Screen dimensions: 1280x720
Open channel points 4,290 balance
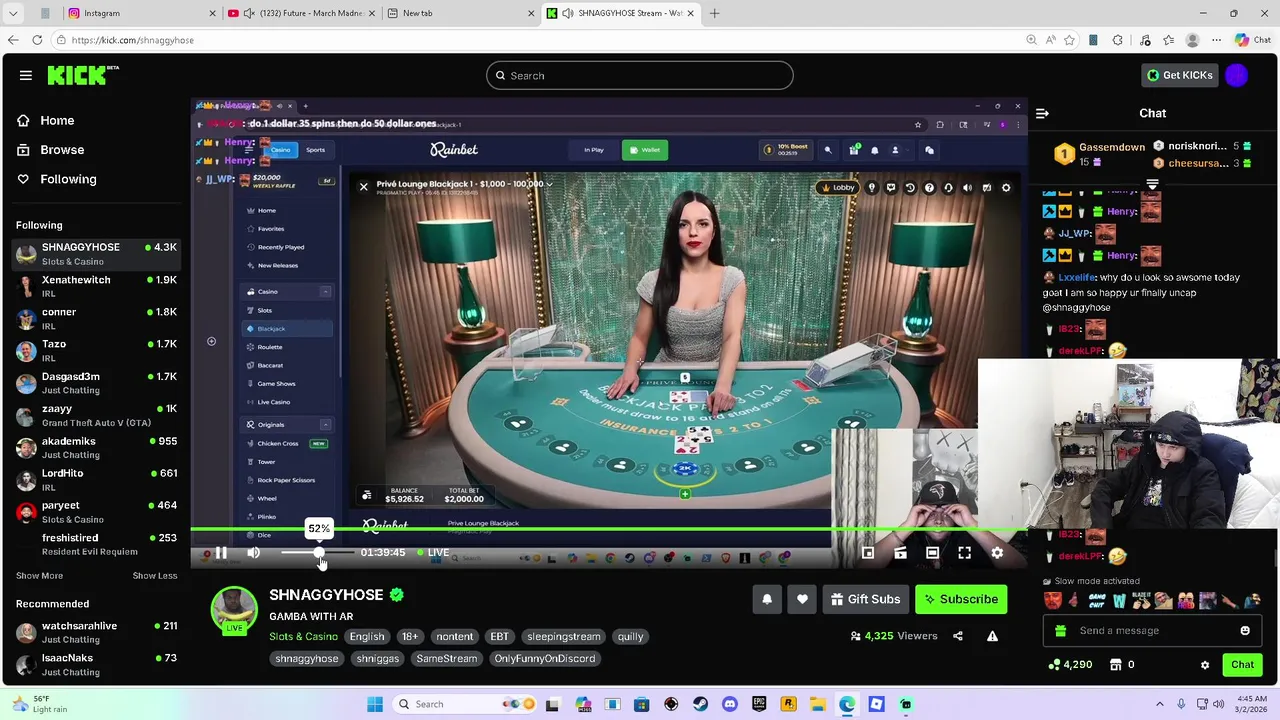pyautogui.click(x=1070, y=665)
